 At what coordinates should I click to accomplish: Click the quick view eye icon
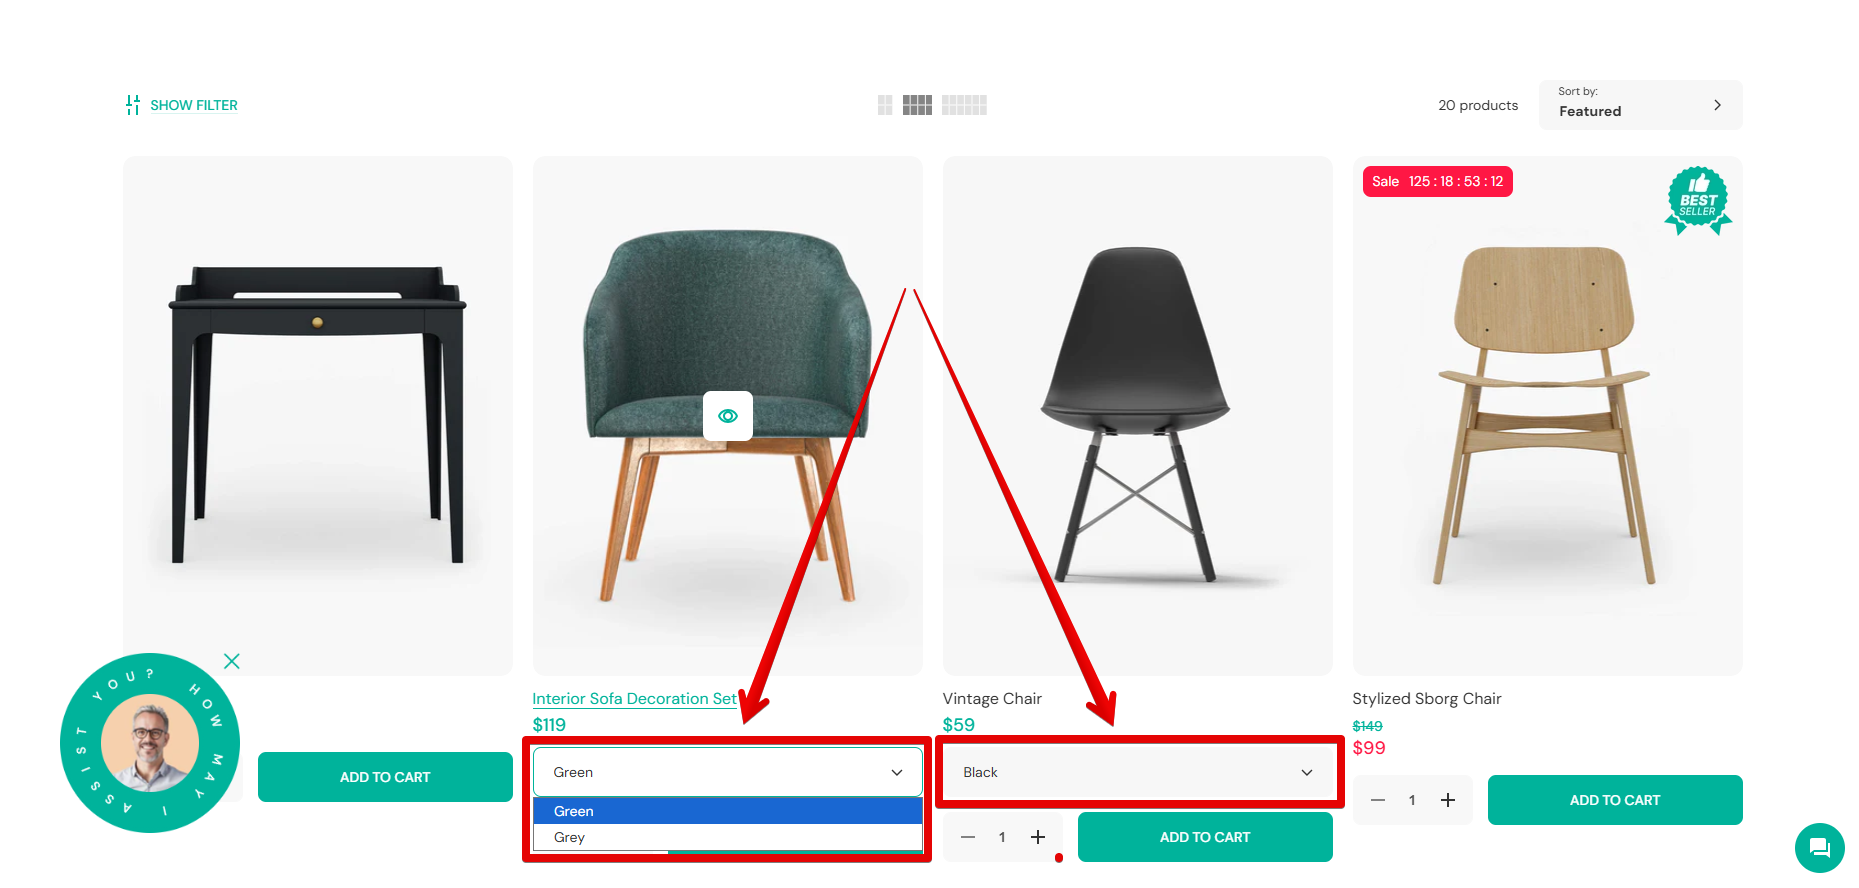click(728, 416)
